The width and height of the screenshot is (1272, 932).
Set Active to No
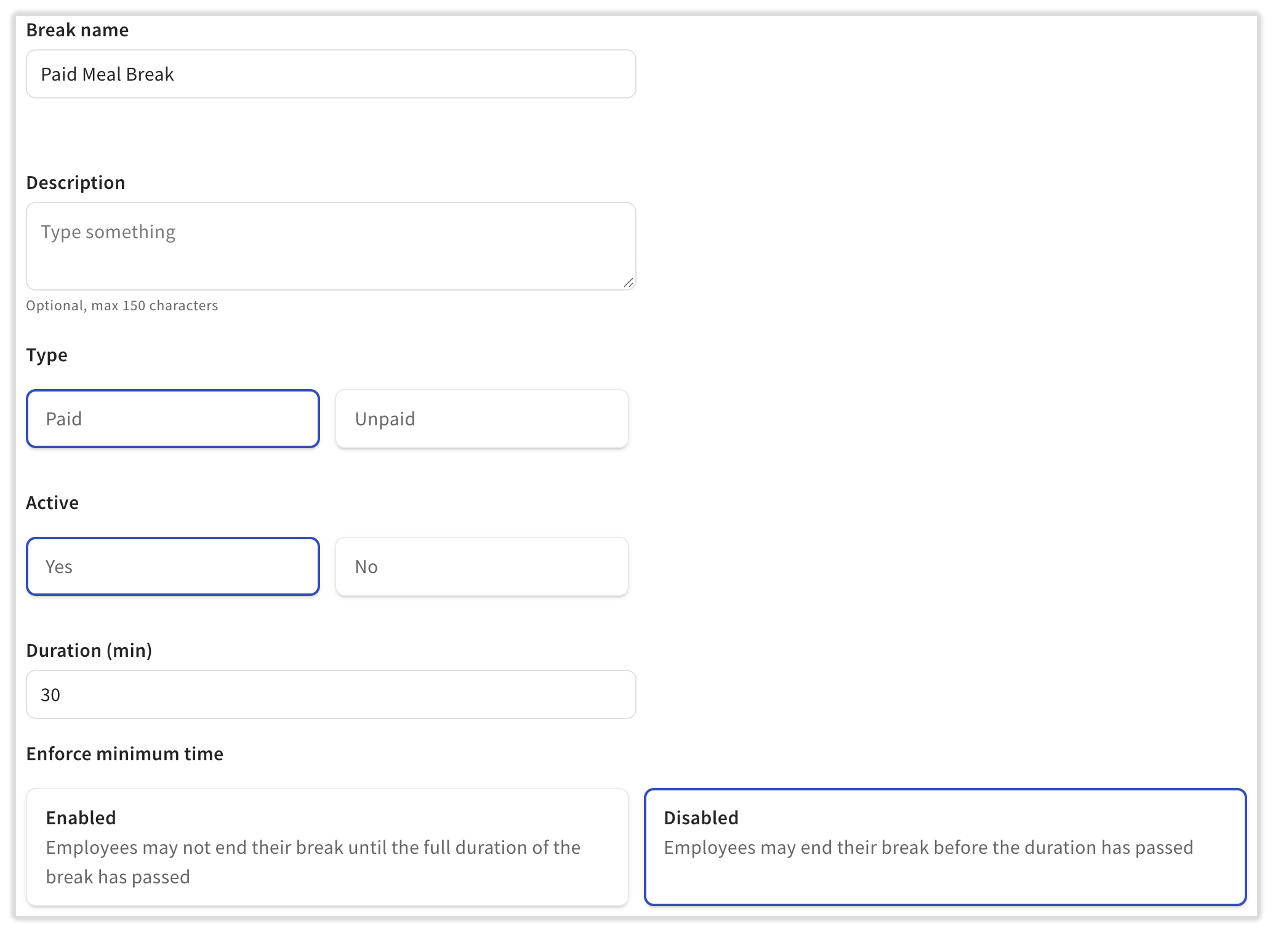[481, 566]
